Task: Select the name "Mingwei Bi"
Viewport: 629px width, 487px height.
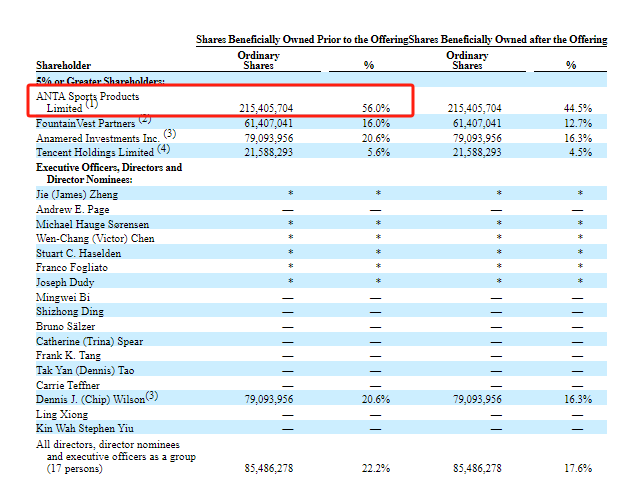Action: (63, 297)
